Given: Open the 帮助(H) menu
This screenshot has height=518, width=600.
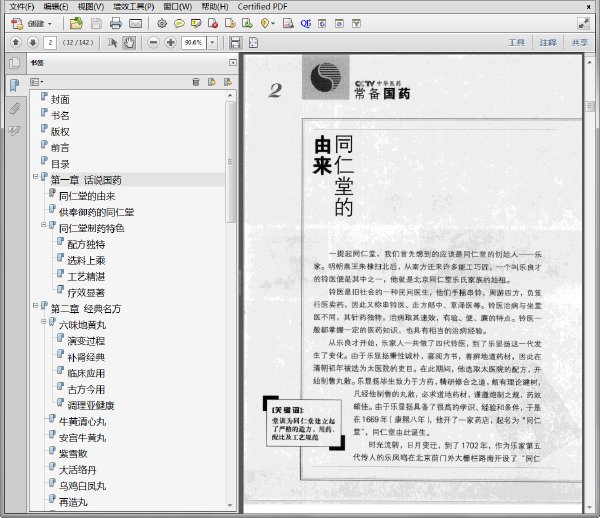Looking at the screenshot, I should [x=215, y=7].
